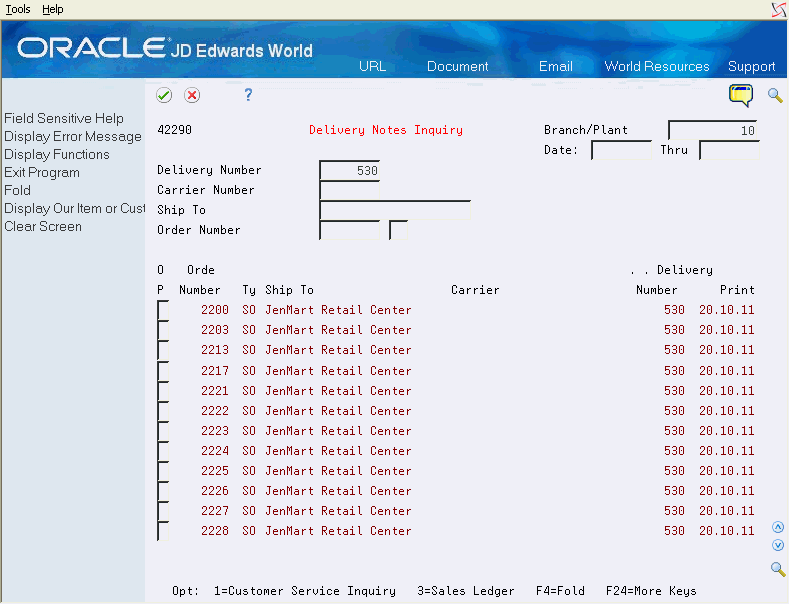Click order number 2200 text
The height and width of the screenshot is (604, 789).
tap(215, 310)
